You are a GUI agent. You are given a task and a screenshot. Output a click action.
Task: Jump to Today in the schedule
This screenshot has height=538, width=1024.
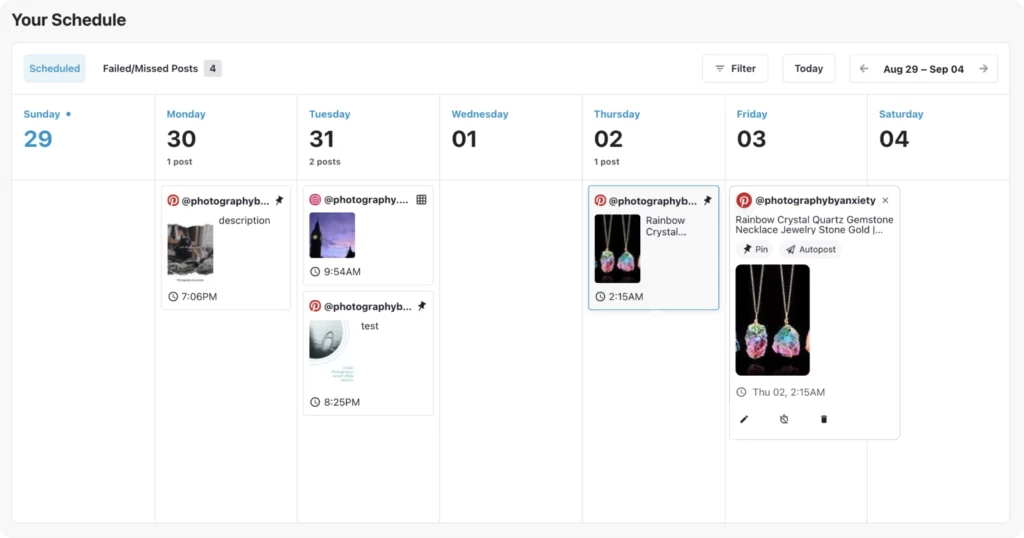pyautogui.click(x=808, y=69)
